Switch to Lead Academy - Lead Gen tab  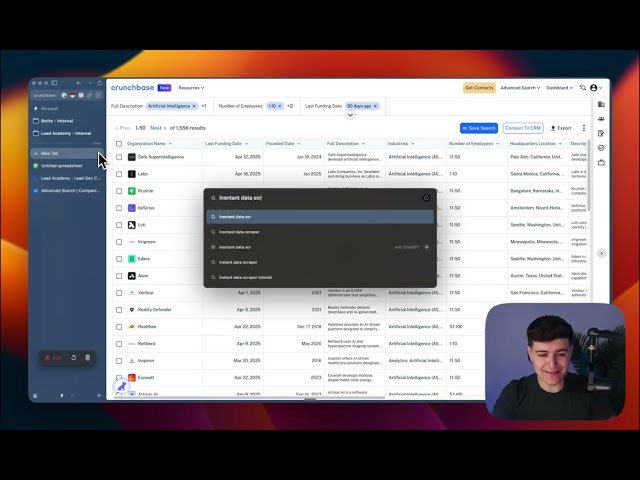click(x=67, y=178)
